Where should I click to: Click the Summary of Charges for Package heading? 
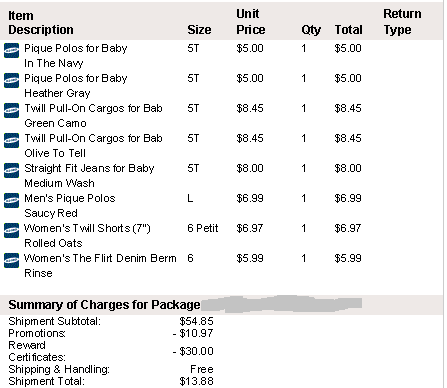tap(104, 305)
